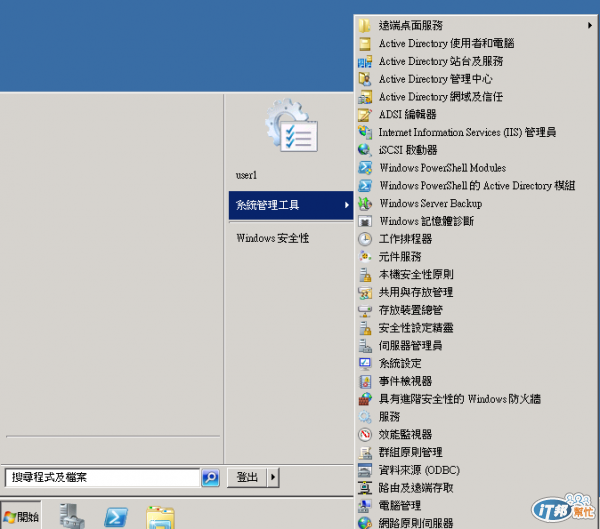Click the Active Directory 網域及信任 icon

(365, 97)
